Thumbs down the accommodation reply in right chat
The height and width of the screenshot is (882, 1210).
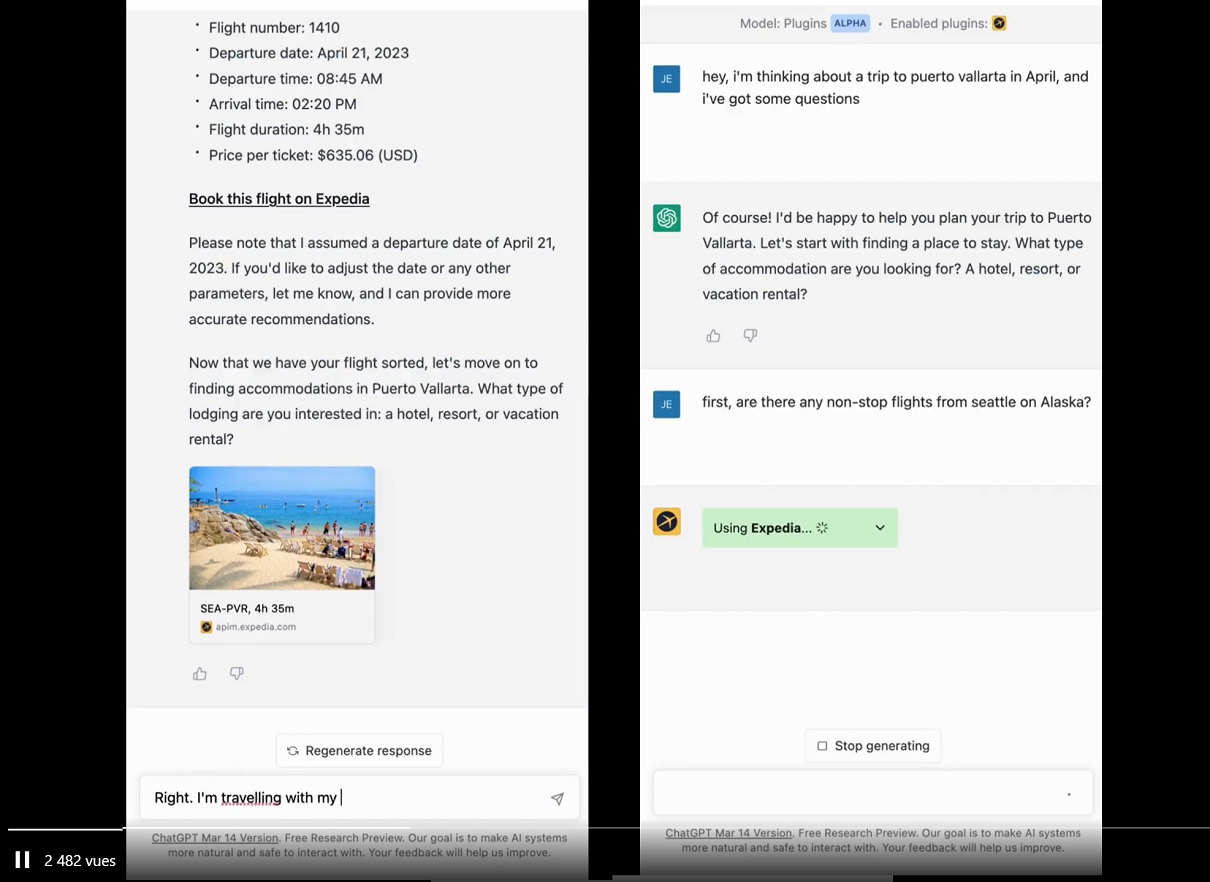click(x=750, y=336)
